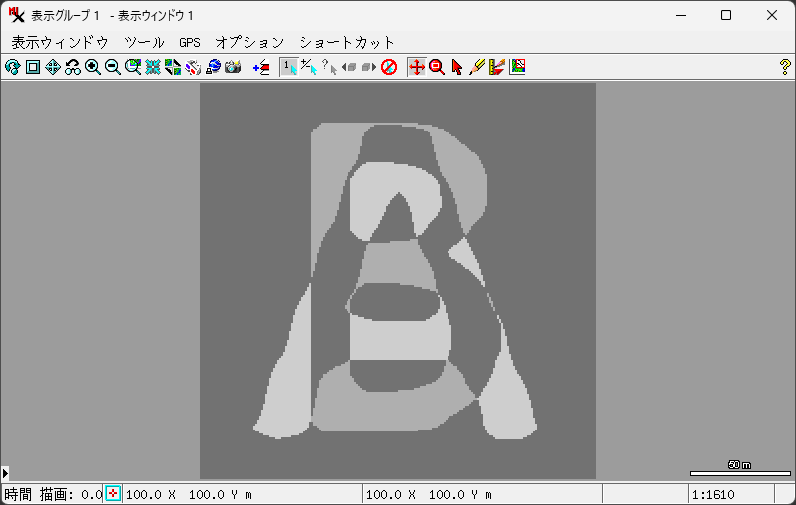The width and height of the screenshot is (796, 505).
Task: Click the red cross icon in status bar
Action: click(113, 494)
